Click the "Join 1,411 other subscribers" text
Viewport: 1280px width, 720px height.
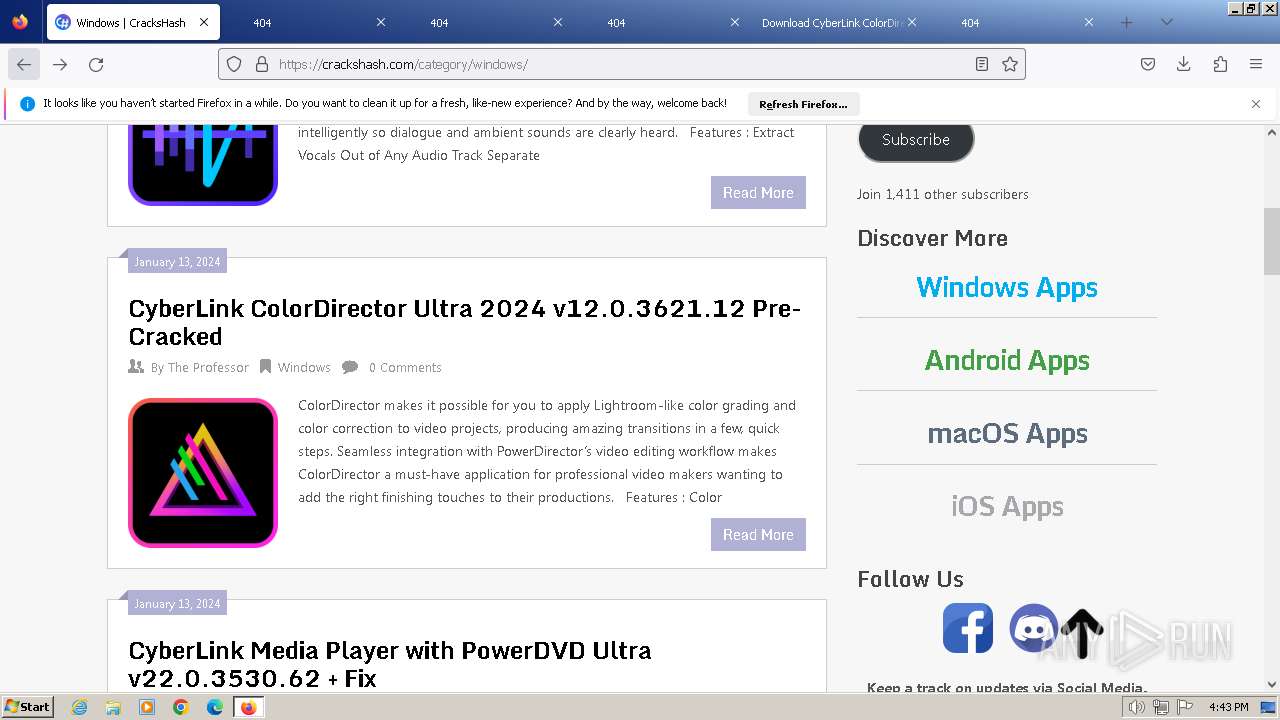pos(943,194)
